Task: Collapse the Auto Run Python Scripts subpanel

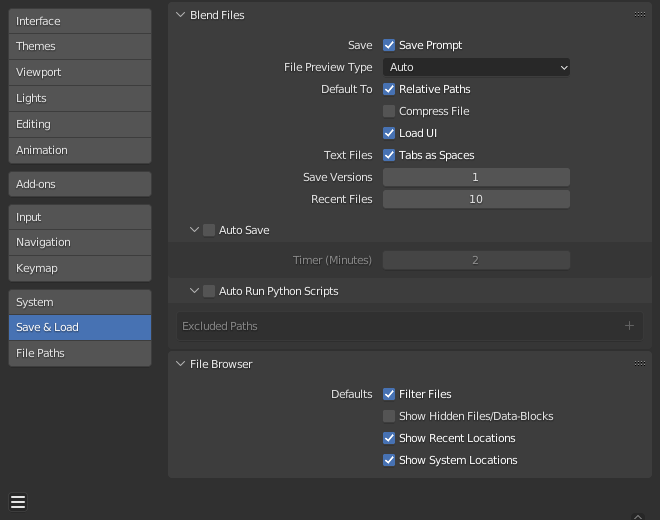Action: (195, 291)
